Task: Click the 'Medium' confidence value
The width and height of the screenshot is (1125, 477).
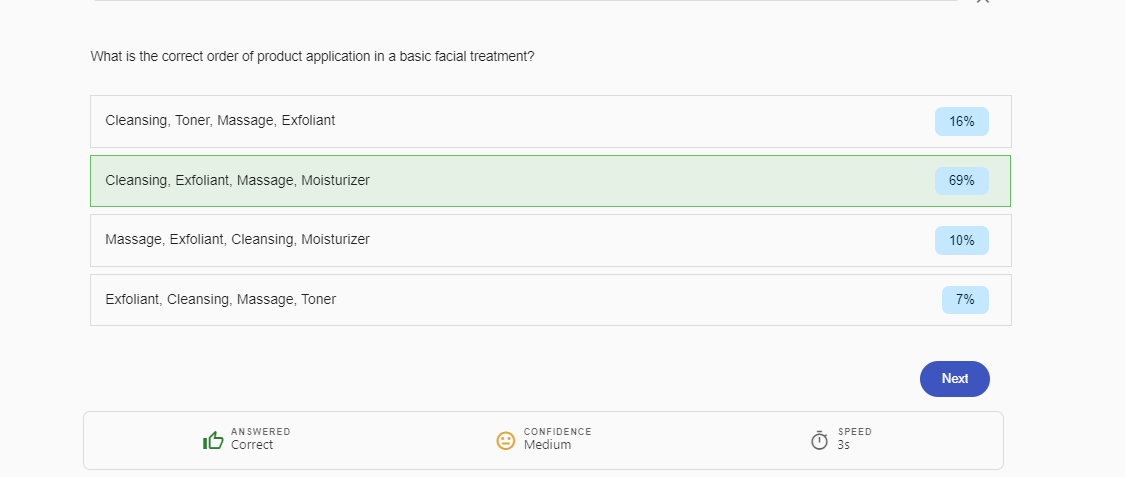Action: pyautogui.click(x=548, y=445)
